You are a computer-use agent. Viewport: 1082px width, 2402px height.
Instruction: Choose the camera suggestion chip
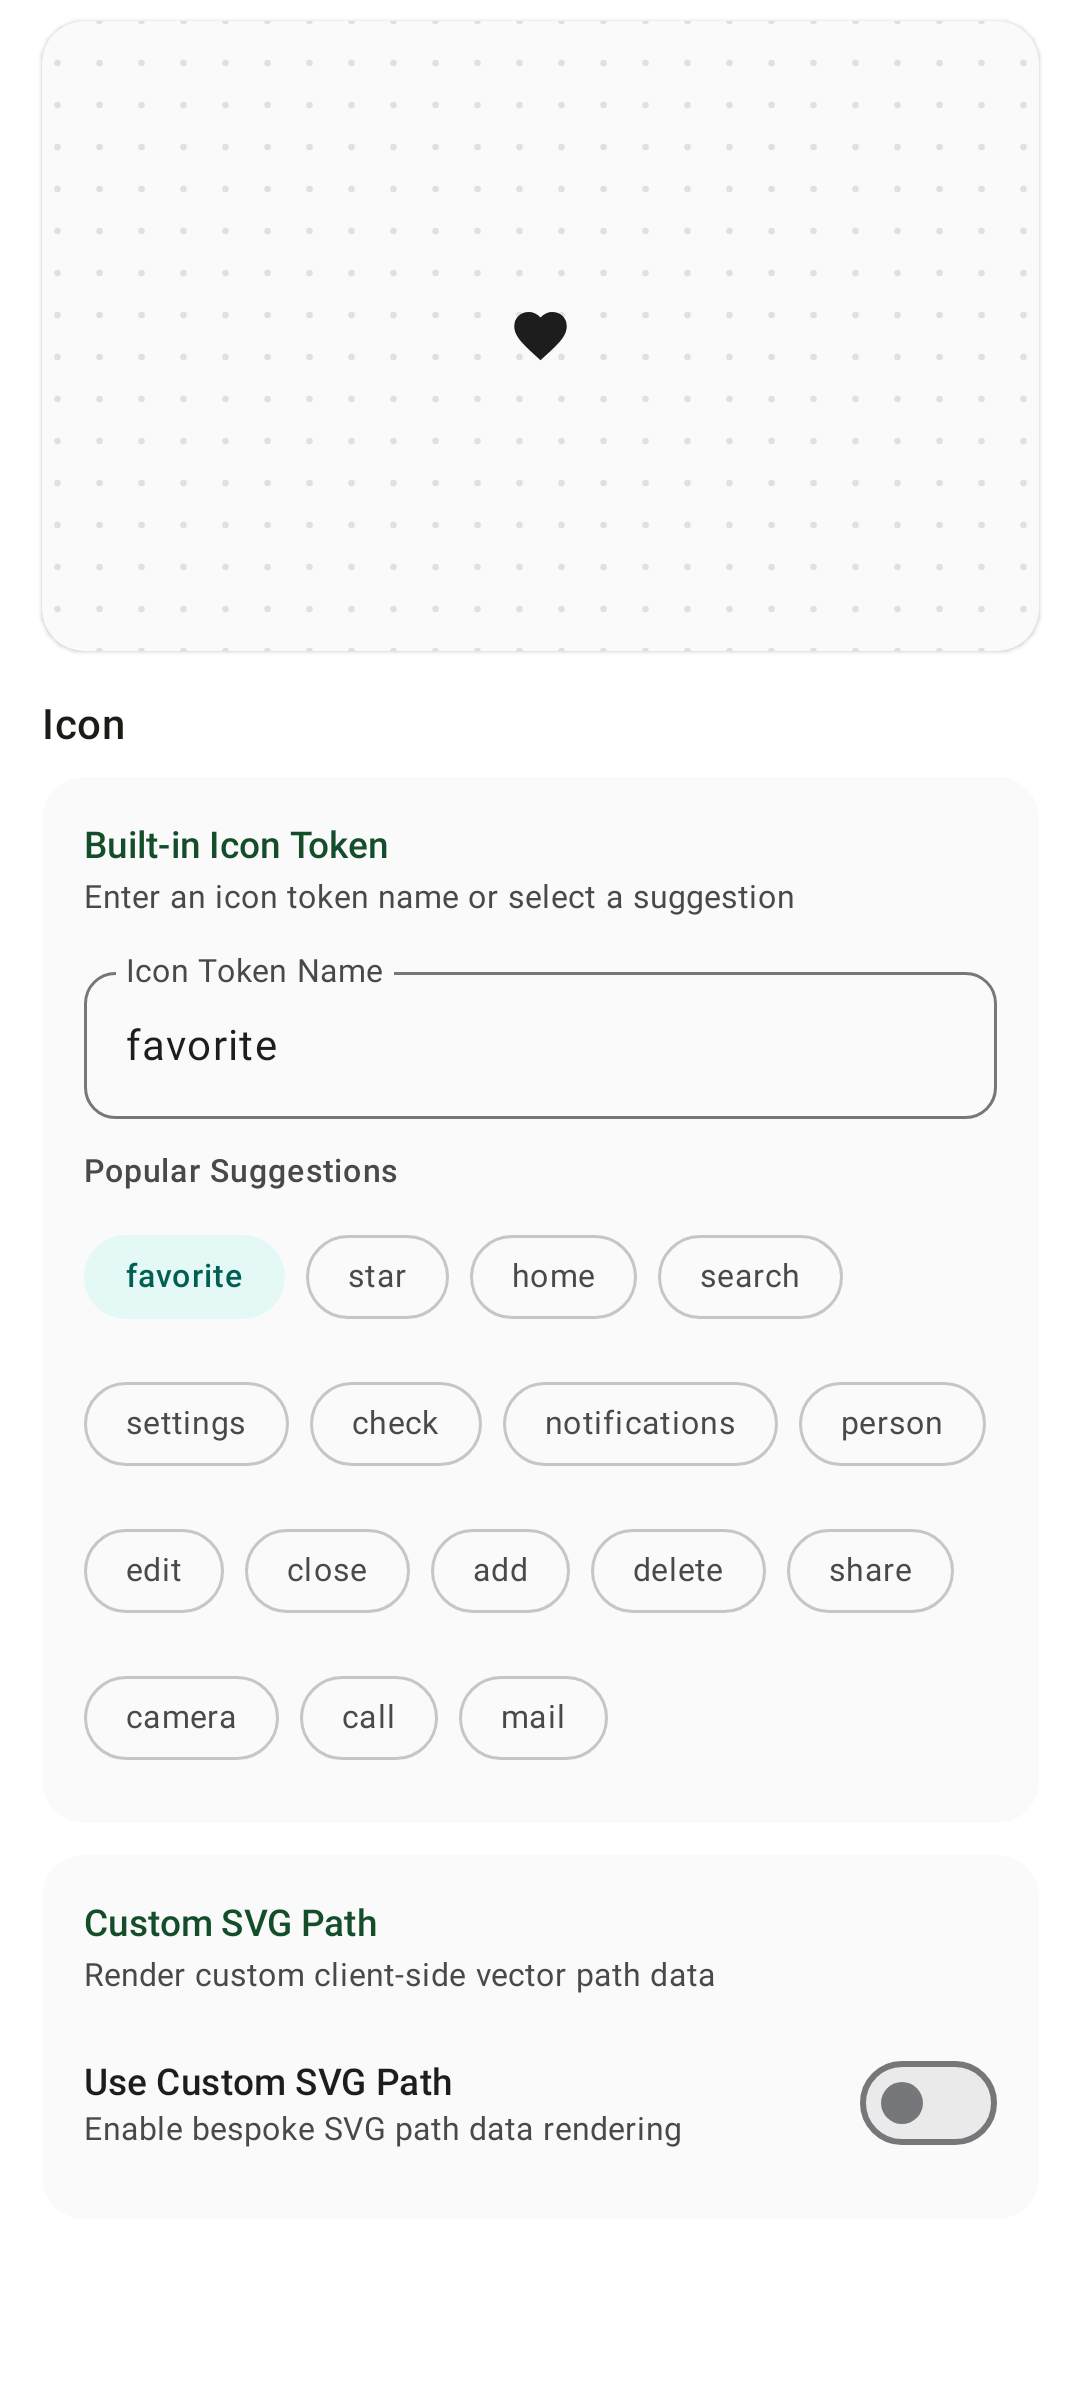tap(181, 1718)
